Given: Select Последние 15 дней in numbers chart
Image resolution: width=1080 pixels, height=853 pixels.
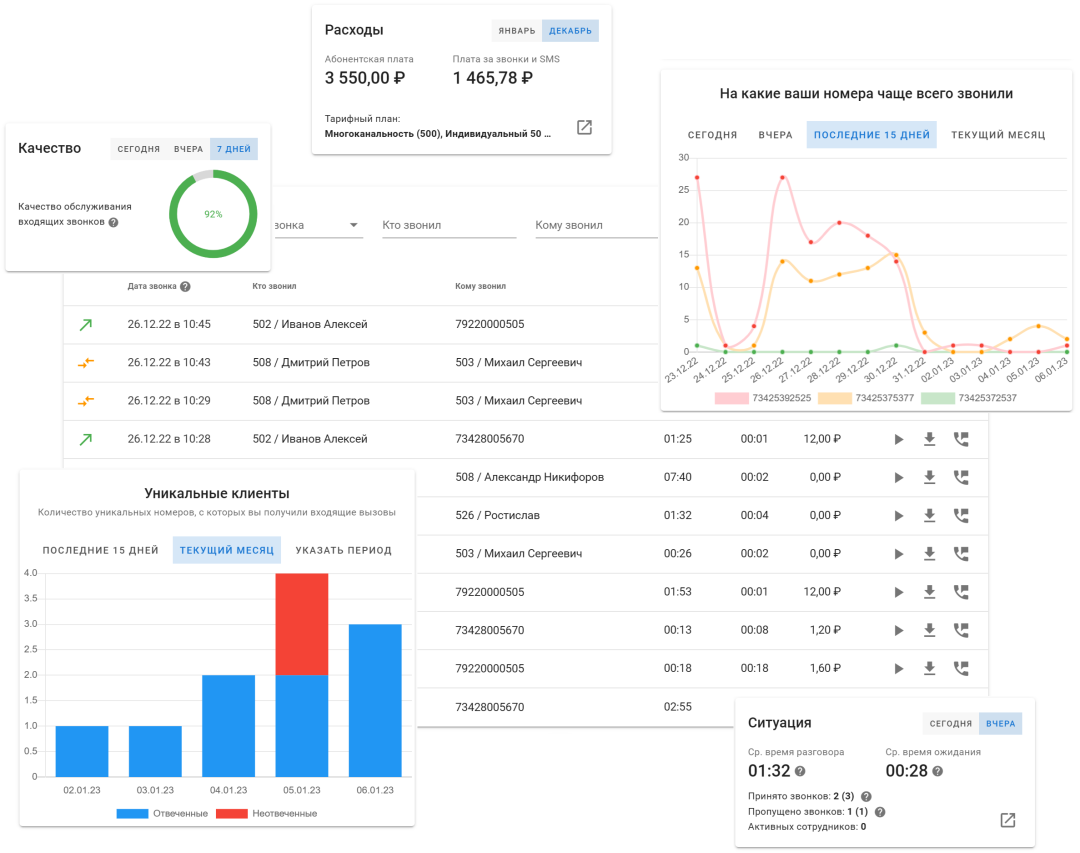Looking at the screenshot, I should (x=871, y=135).
